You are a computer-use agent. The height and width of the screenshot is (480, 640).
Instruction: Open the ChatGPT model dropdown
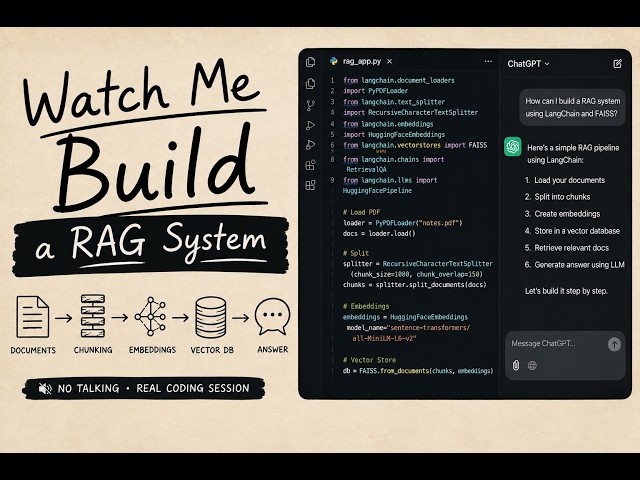pos(528,64)
